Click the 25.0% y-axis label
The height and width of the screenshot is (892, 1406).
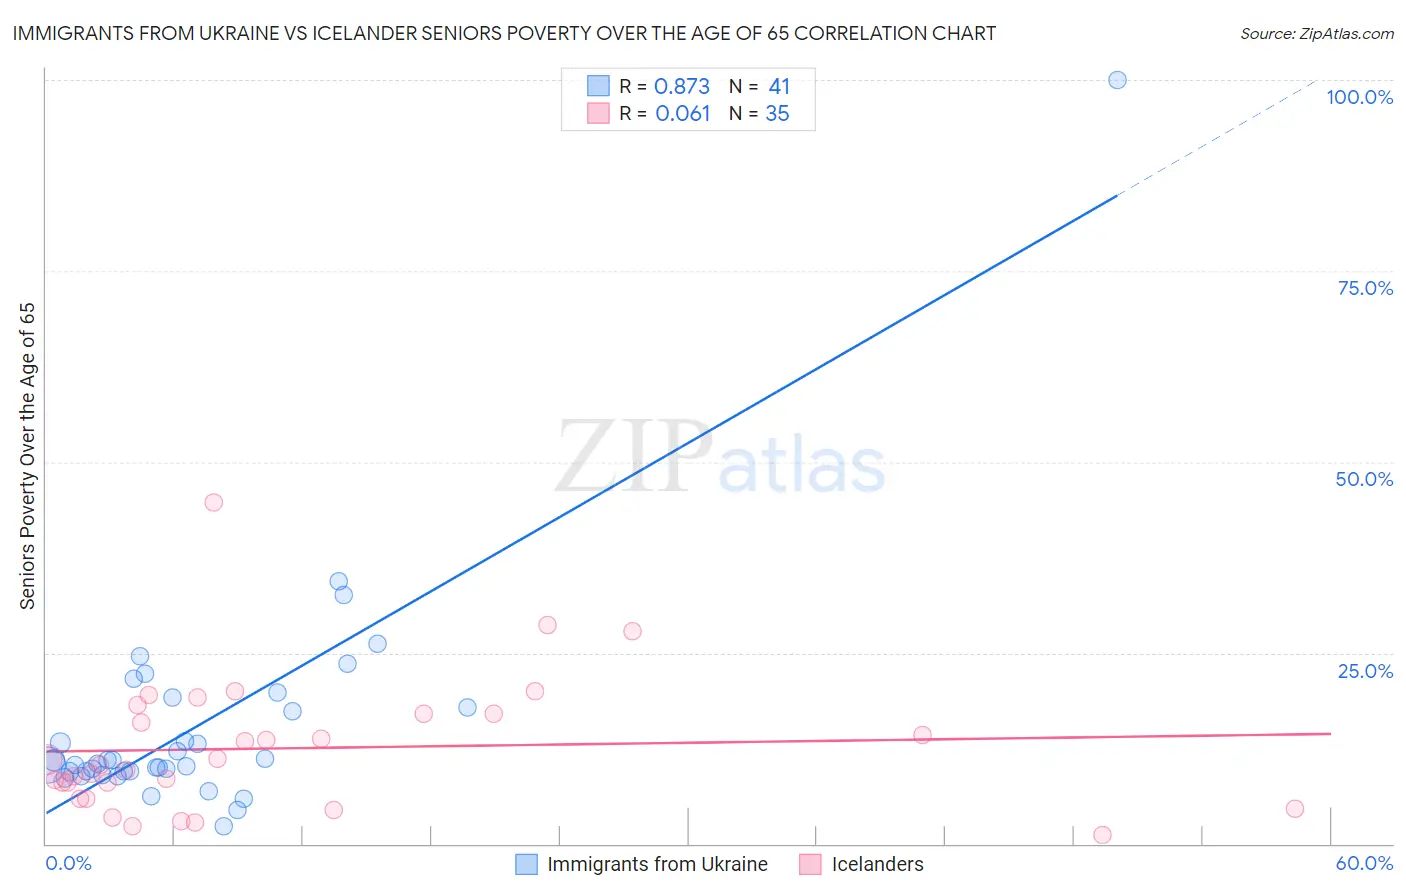click(x=1365, y=670)
